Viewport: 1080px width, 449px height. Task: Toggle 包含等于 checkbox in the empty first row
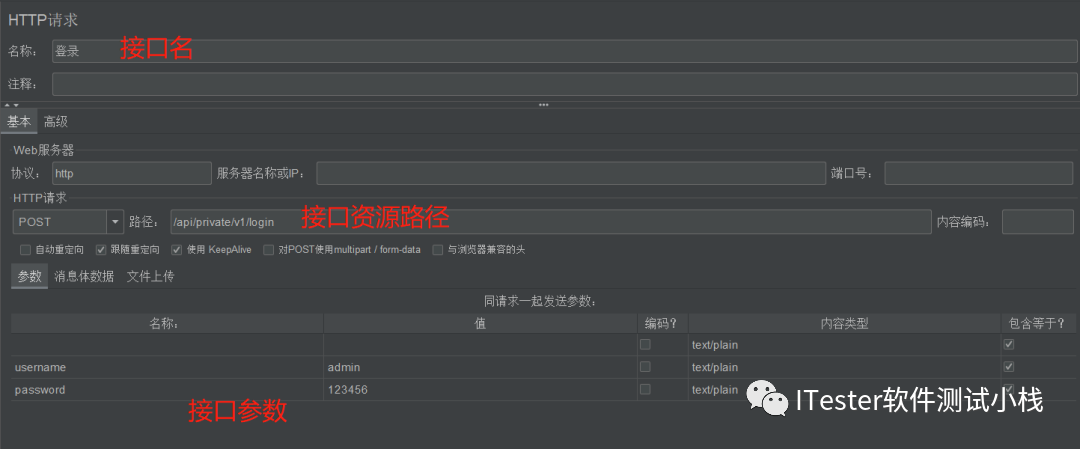[1009, 344]
